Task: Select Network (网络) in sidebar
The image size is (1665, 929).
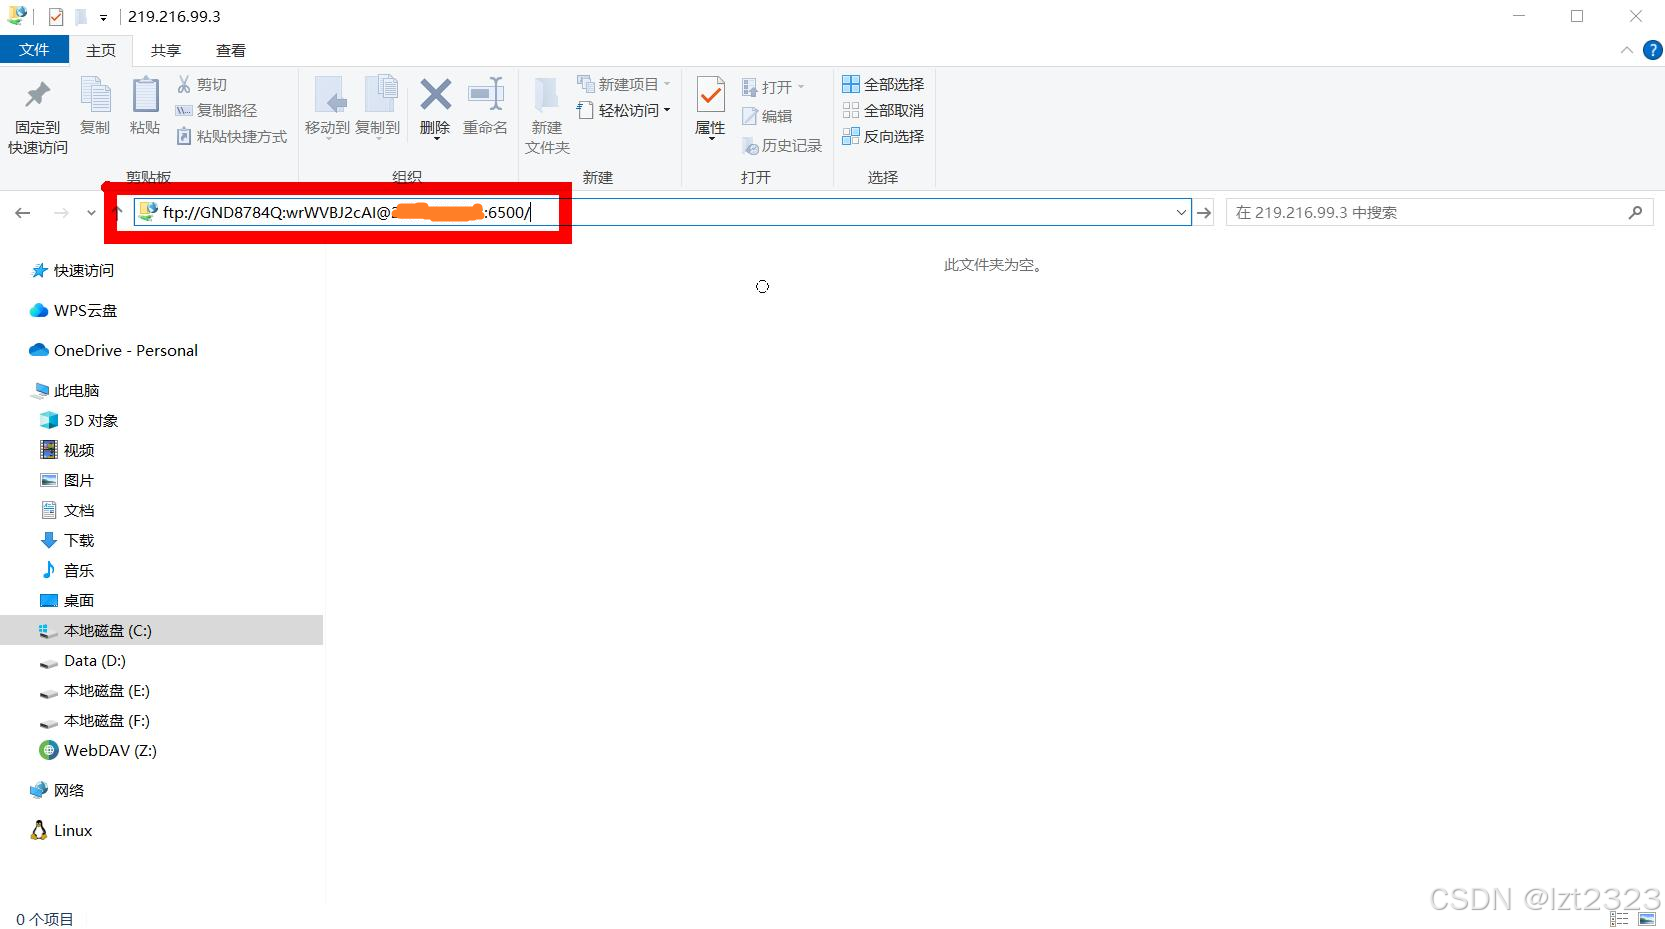Action: [58, 790]
